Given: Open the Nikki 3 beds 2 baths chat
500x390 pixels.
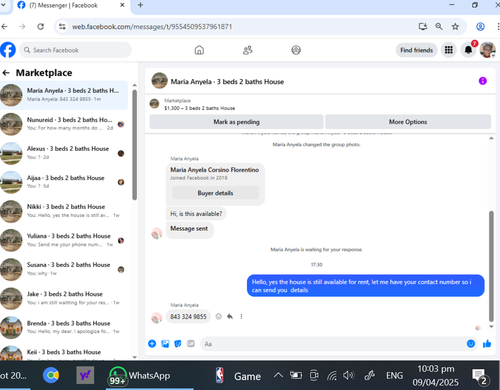Looking at the screenshot, I should (64, 211).
